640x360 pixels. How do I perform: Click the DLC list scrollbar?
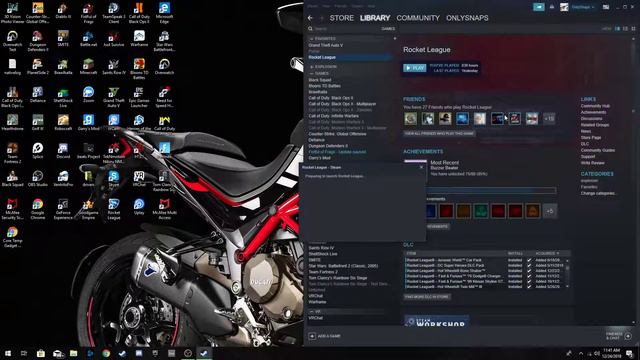[x=567, y=273]
